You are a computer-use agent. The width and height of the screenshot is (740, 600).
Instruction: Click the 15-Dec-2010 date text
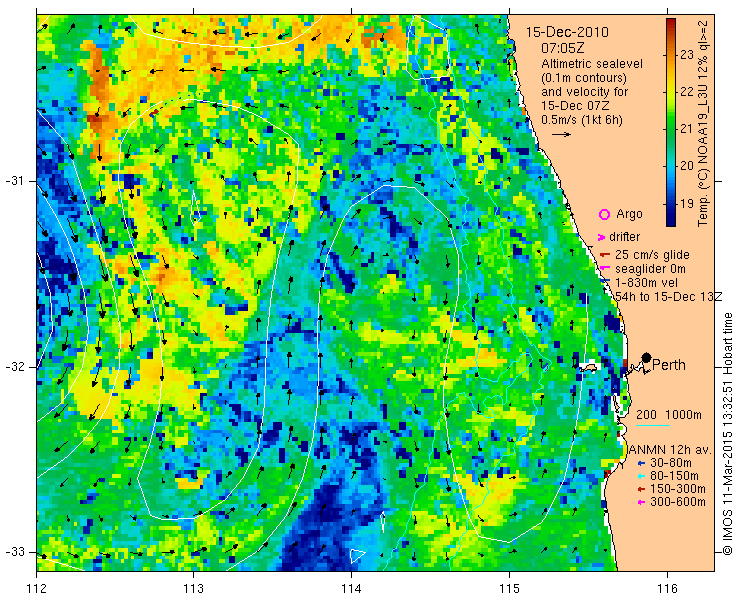coord(567,32)
